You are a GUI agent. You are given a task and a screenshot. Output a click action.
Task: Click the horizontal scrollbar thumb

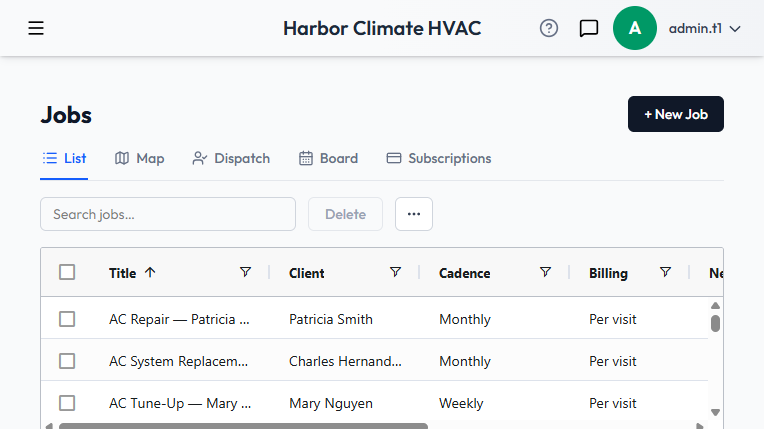pos(243,426)
